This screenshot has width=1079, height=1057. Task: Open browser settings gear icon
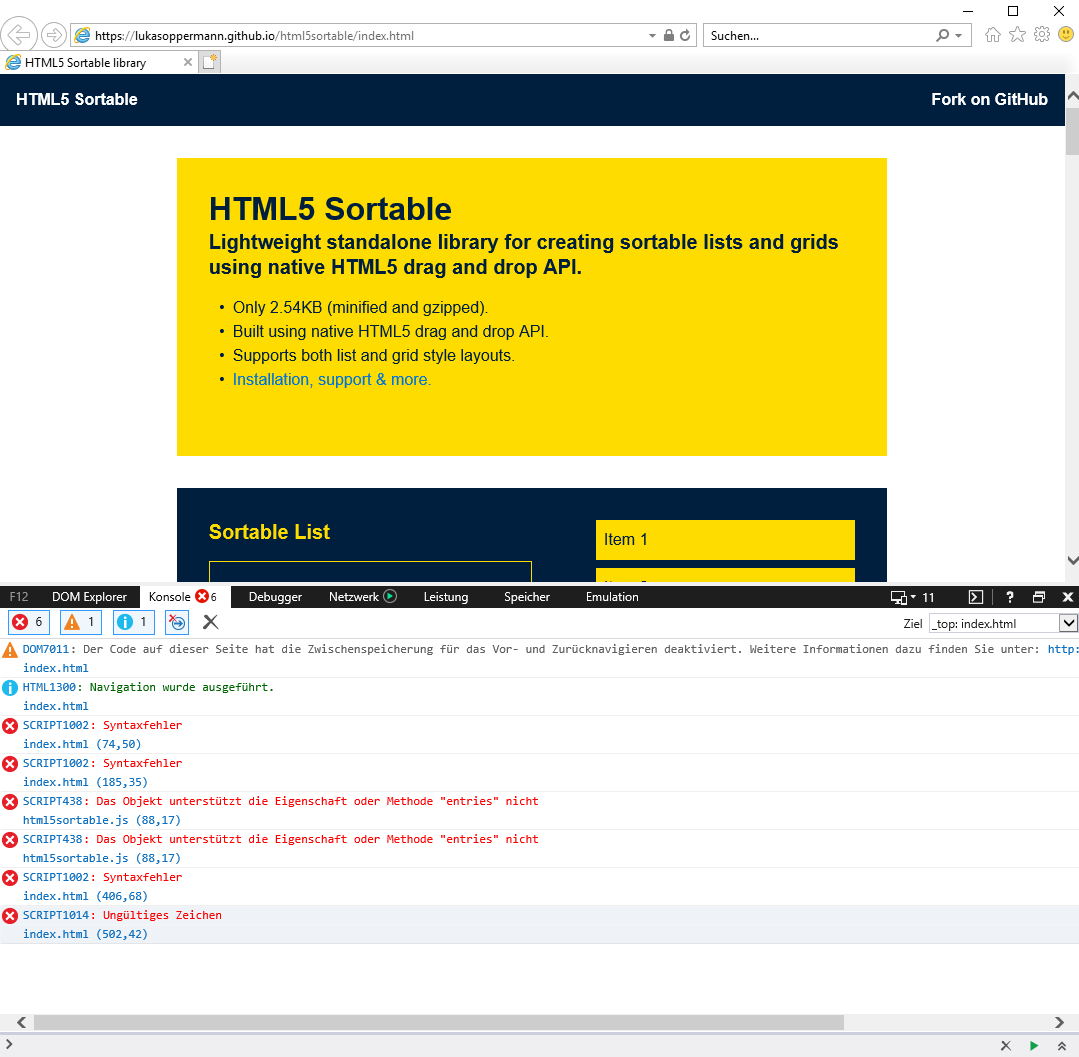click(x=1042, y=34)
